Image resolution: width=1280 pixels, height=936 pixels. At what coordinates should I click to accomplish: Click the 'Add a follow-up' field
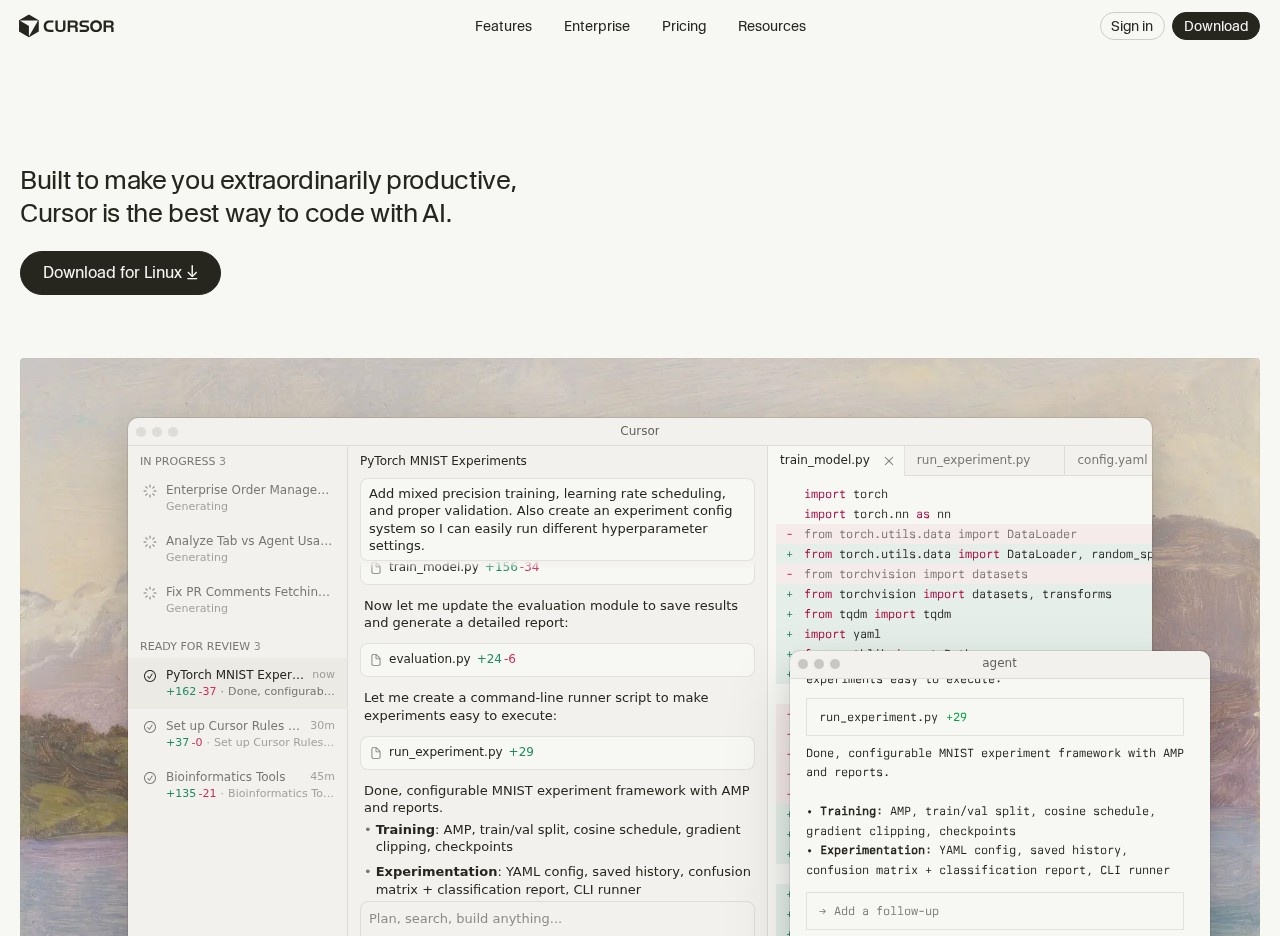(994, 911)
